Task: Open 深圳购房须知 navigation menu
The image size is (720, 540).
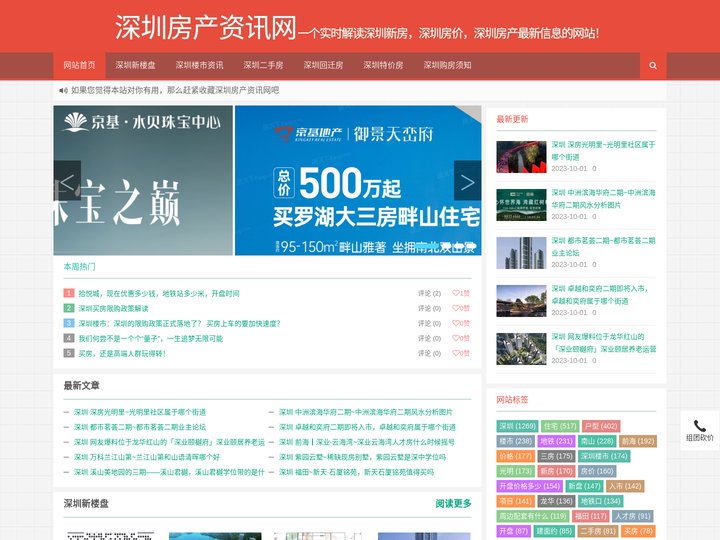Action: pos(447,66)
